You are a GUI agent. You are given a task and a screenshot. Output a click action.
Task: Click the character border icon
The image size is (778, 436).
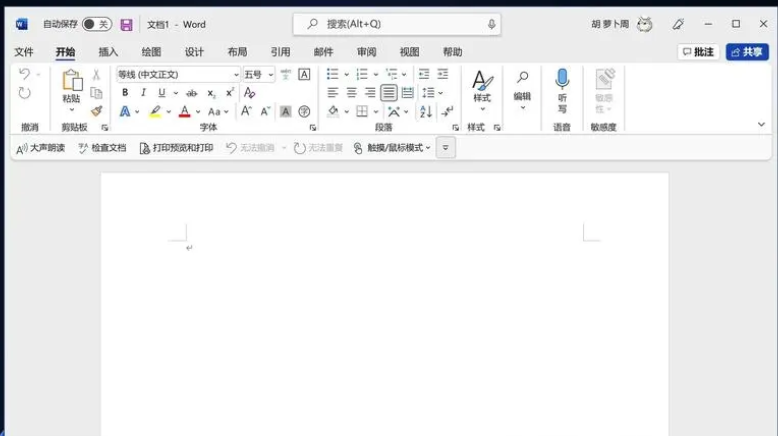coord(304,74)
